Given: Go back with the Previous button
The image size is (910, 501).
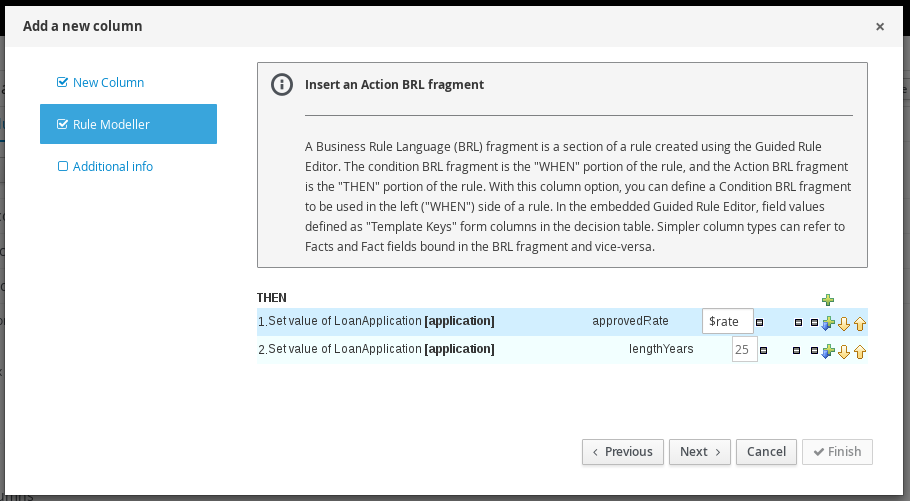Looking at the screenshot, I should click(x=622, y=452).
